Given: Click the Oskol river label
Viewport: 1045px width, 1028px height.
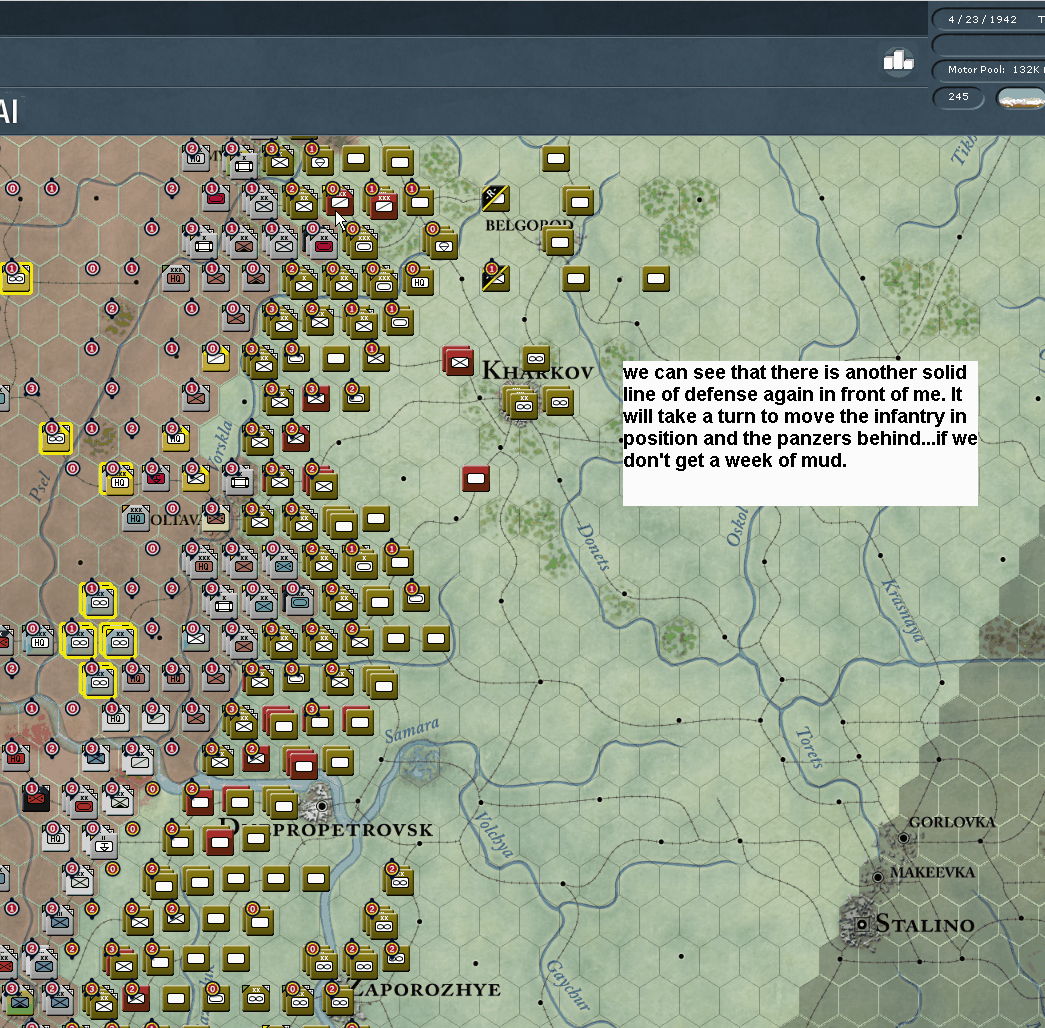Looking at the screenshot, I should [x=737, y=526].
